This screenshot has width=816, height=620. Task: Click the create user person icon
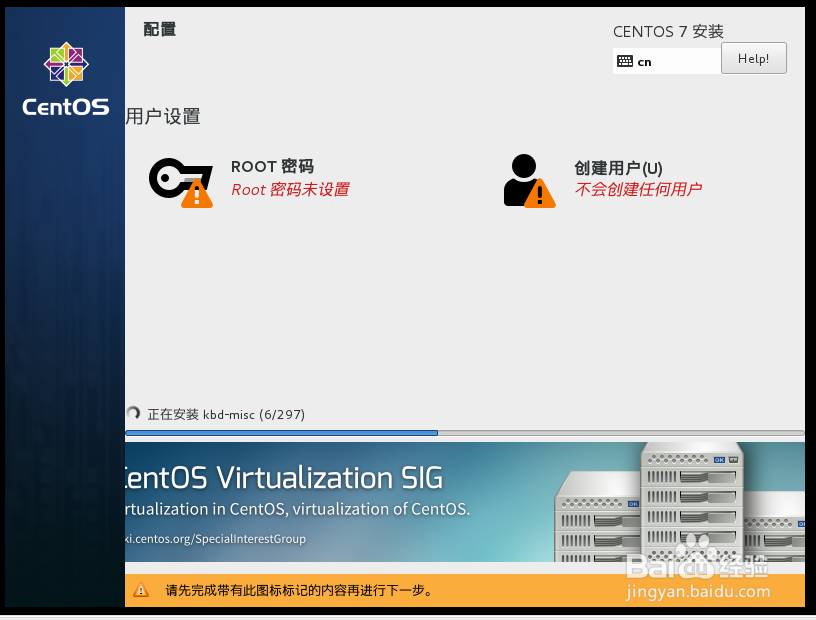(x=522, y=176)
